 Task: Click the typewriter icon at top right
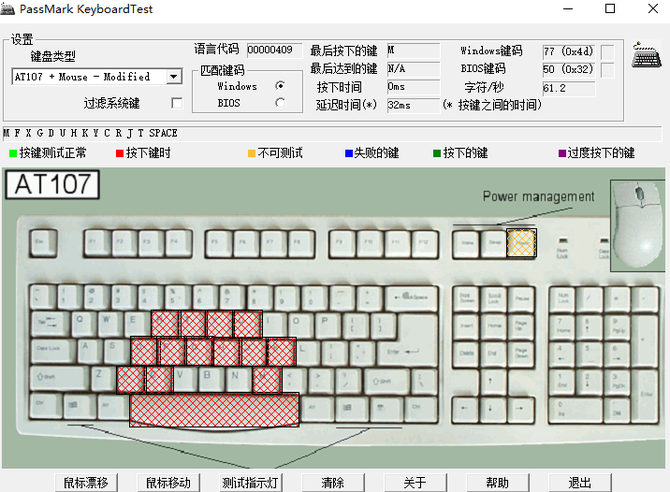647,55
